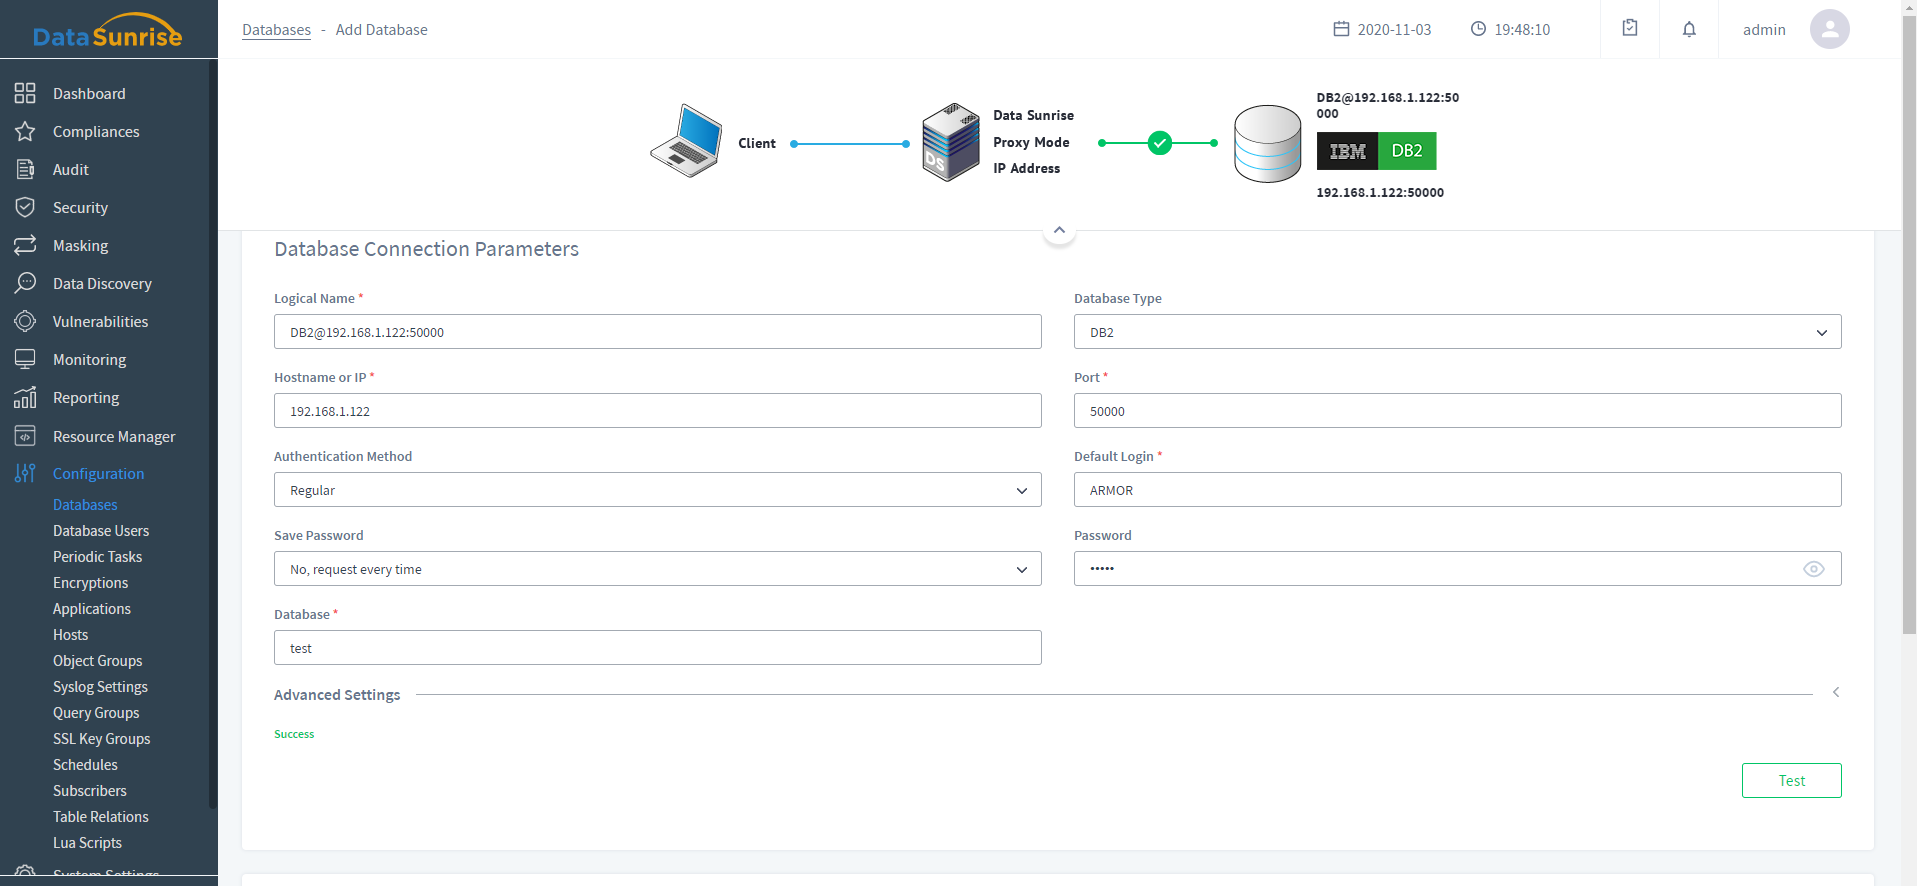The width and height of the screenshot is (1917, 886).
Task: Click the Masking arrows icon
Action: [x=25, y=245]
